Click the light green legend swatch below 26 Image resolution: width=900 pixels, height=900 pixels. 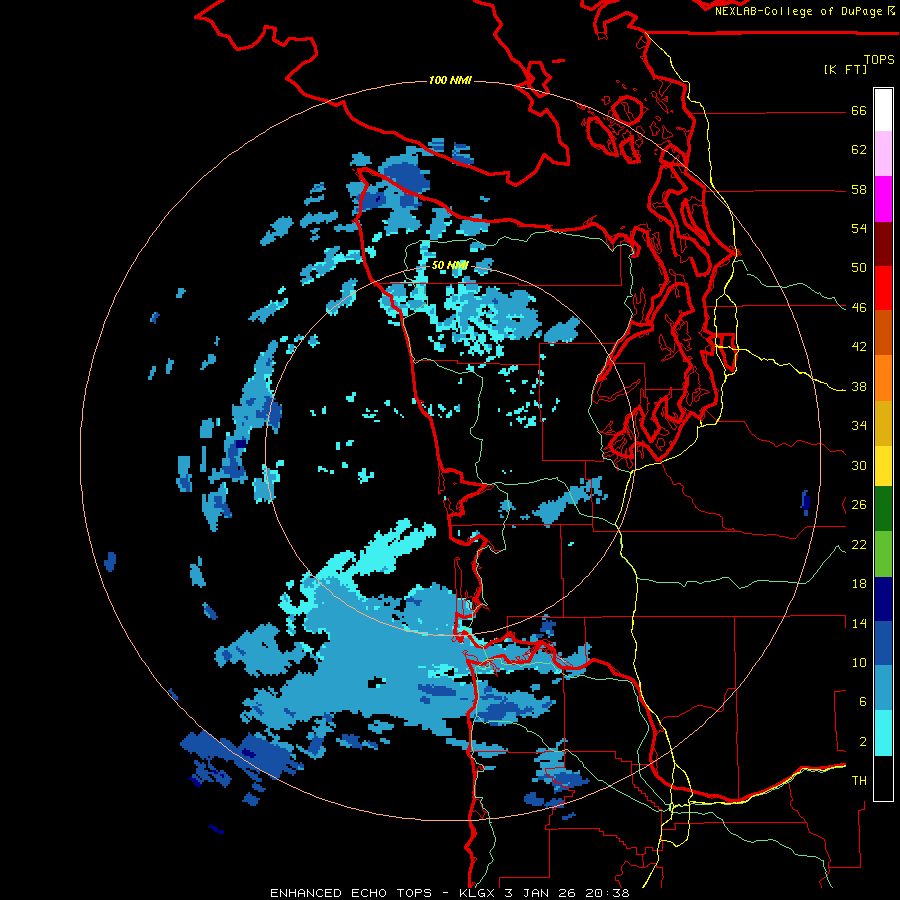883,553
